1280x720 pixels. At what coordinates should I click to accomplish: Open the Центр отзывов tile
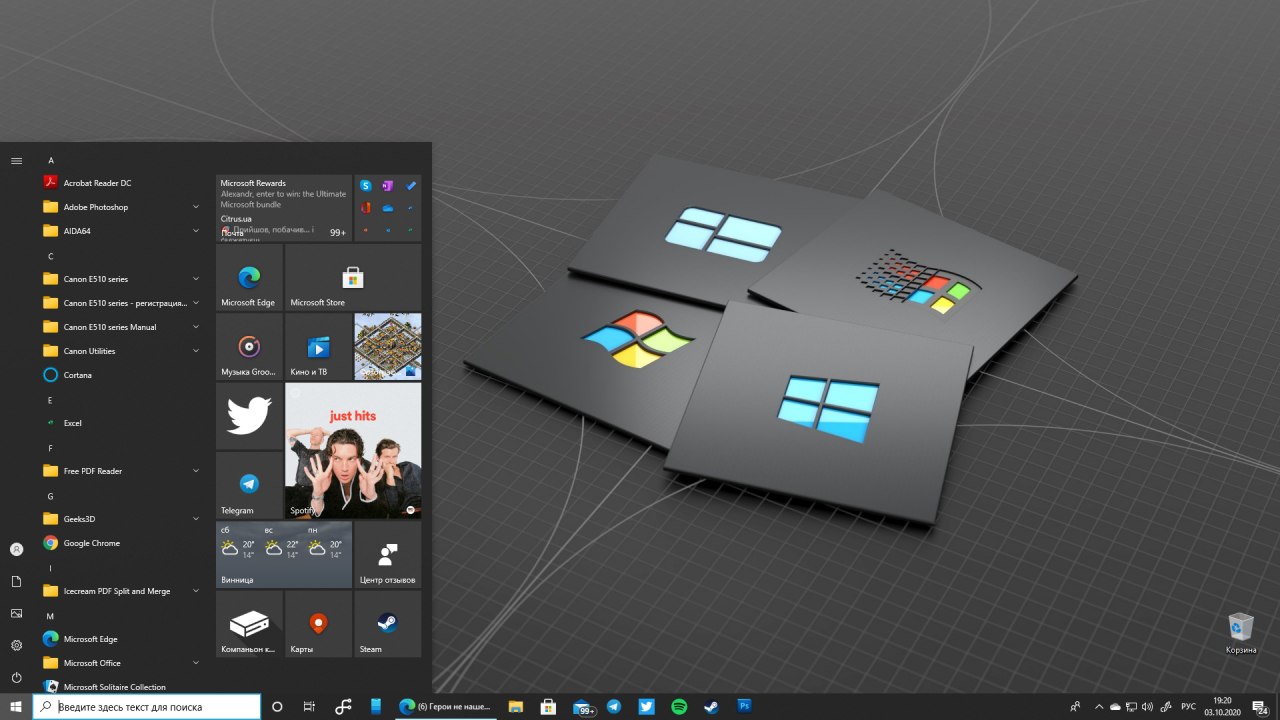tap(387, 554)
